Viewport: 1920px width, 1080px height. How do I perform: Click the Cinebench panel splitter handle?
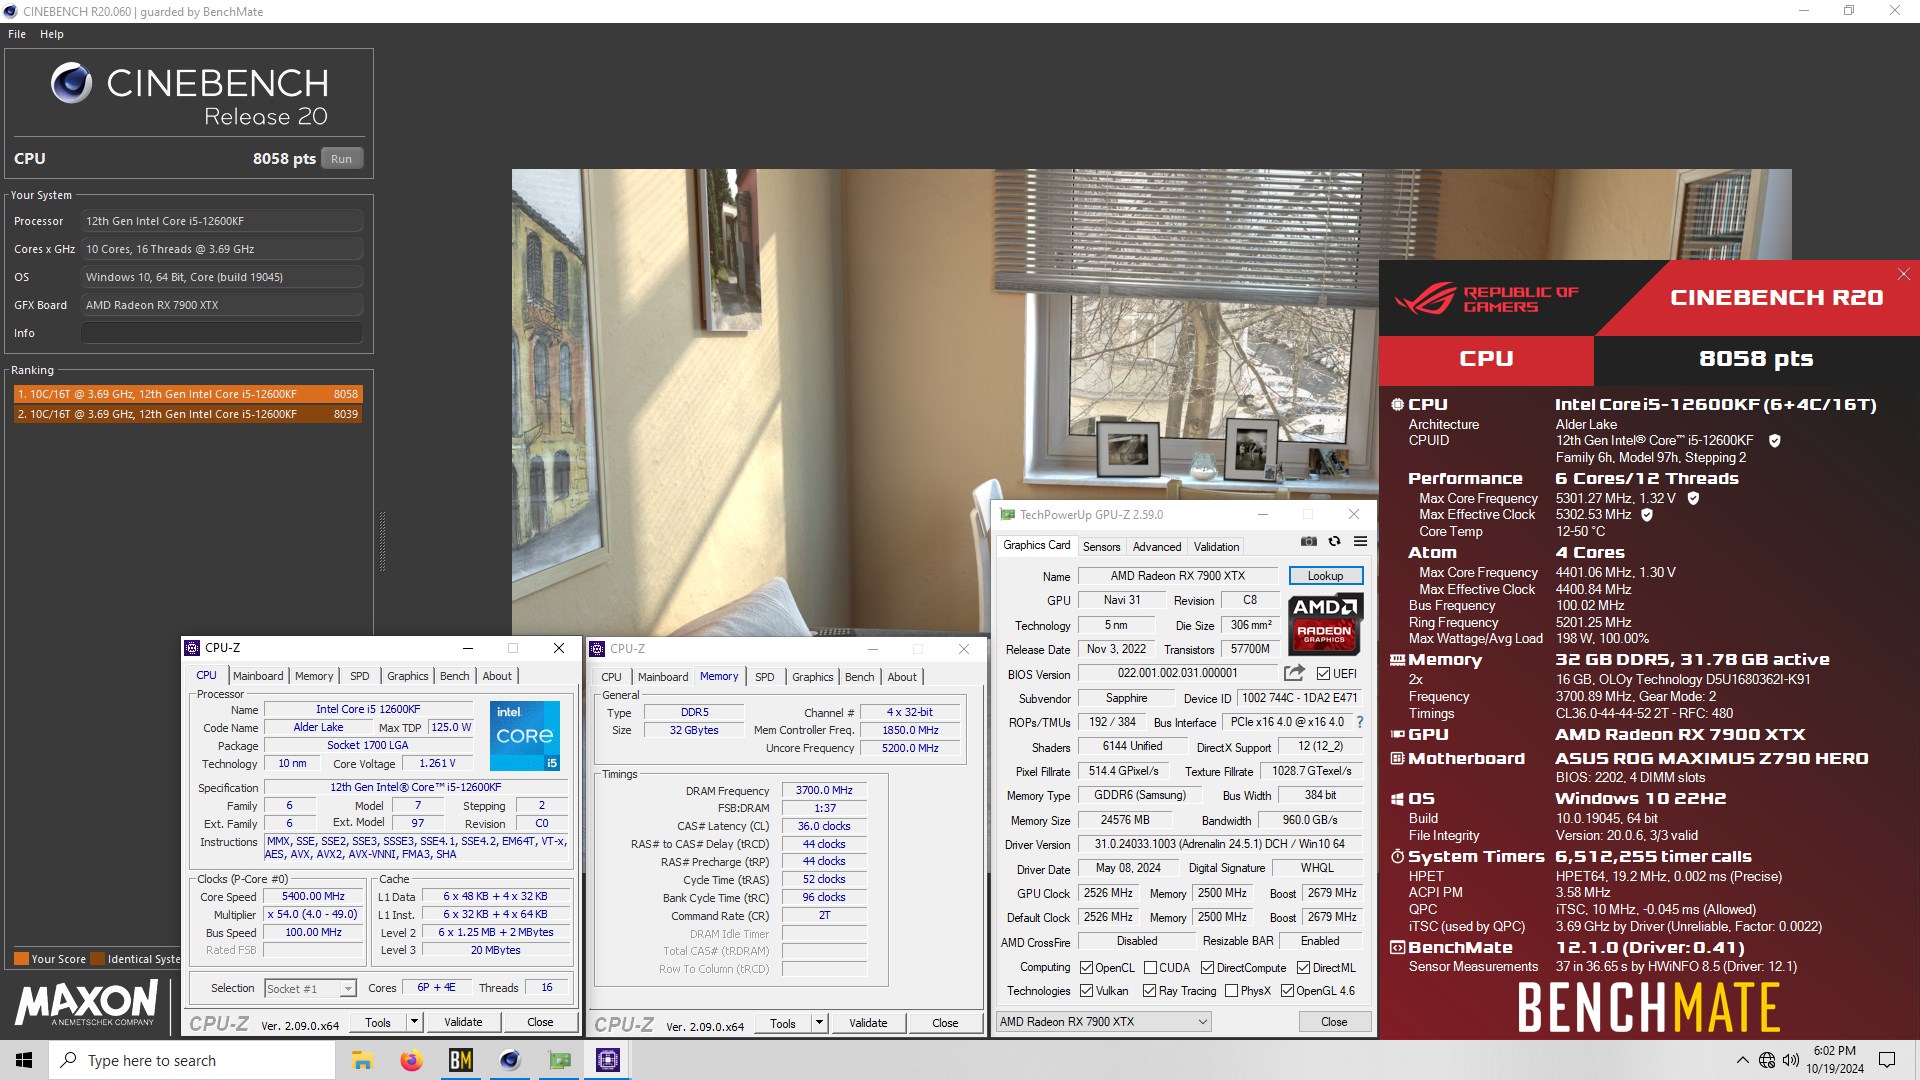click(x=381, y=541)
